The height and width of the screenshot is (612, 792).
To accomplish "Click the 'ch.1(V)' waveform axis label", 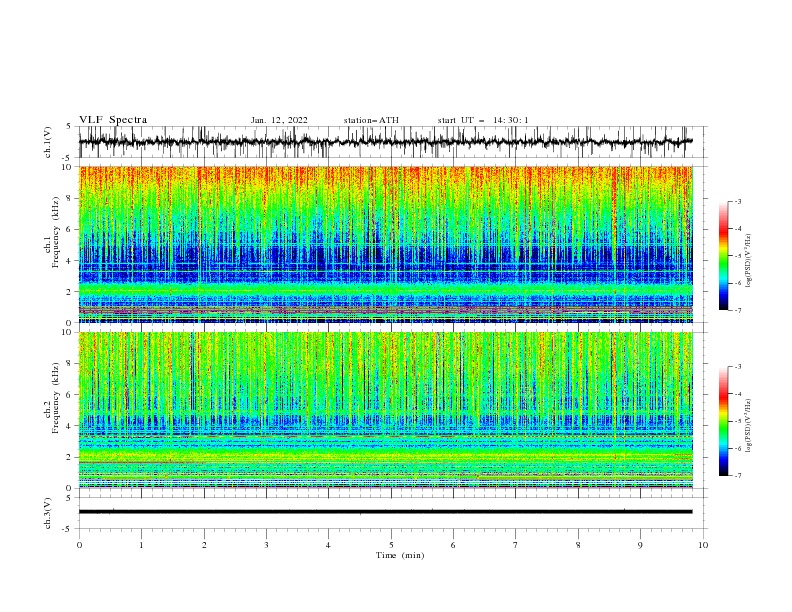I will click(48, 142).
